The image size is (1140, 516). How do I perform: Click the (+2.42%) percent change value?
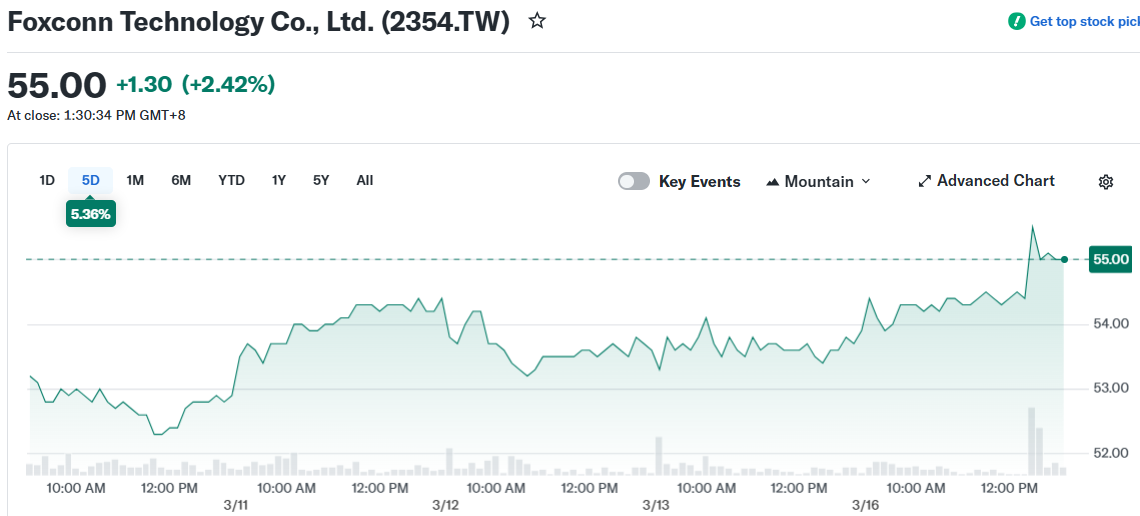[x=228, y=85]
